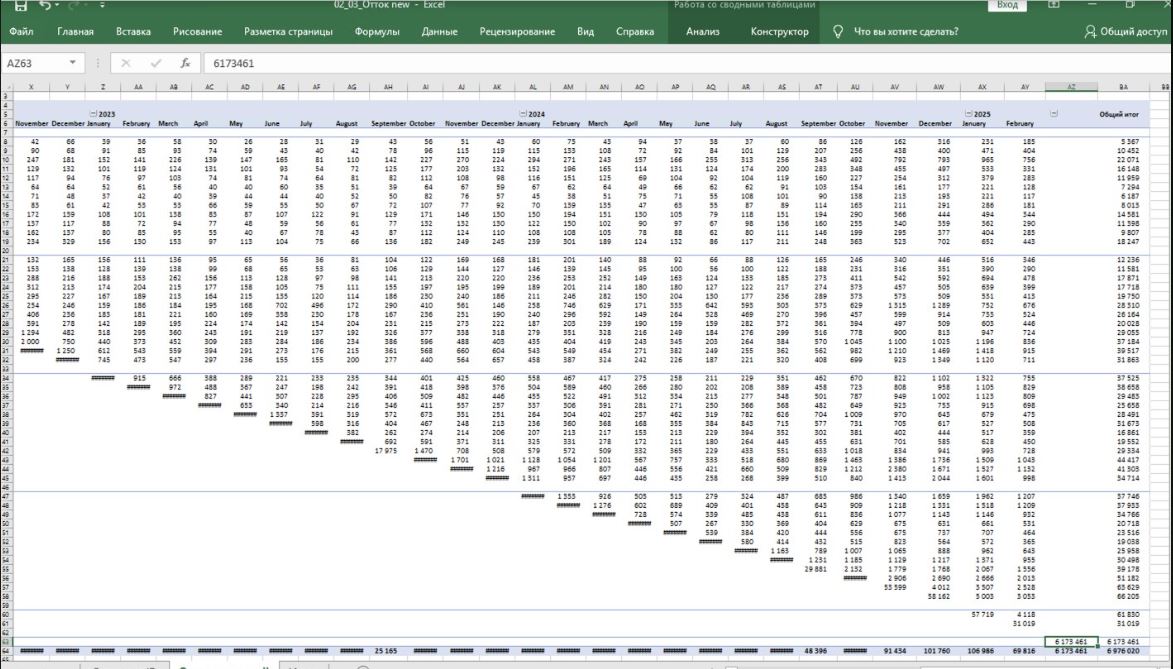1173x669 pixels.
Task: Collapse the 2024 year group
Action: pos(522,114)
